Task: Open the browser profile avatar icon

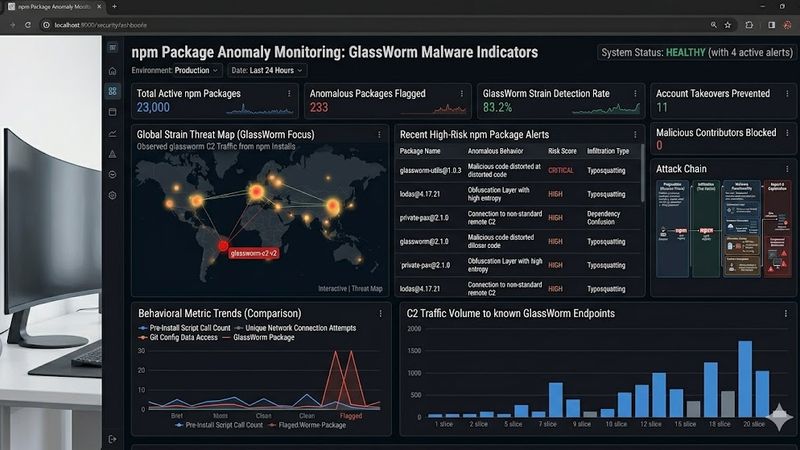Action: point(788,24)
